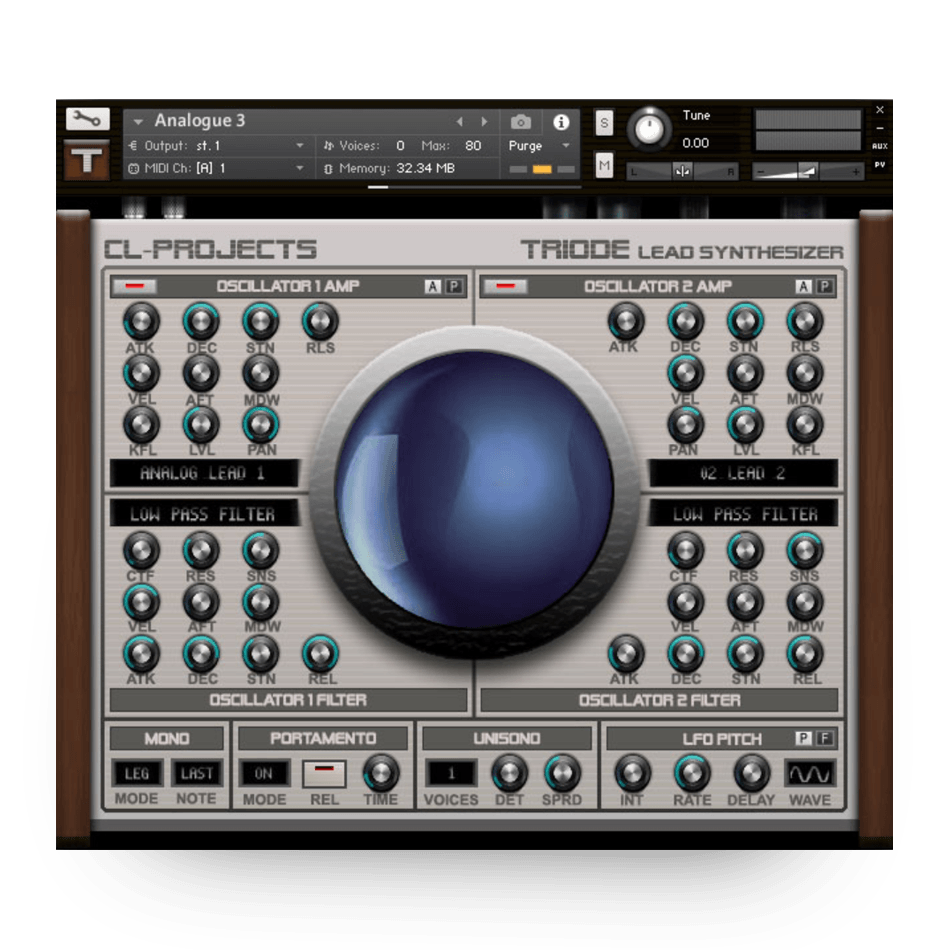
Task: Click the 'F' icon in LFO Pitch
Action: pyautogui.click(x=825, y=739)
